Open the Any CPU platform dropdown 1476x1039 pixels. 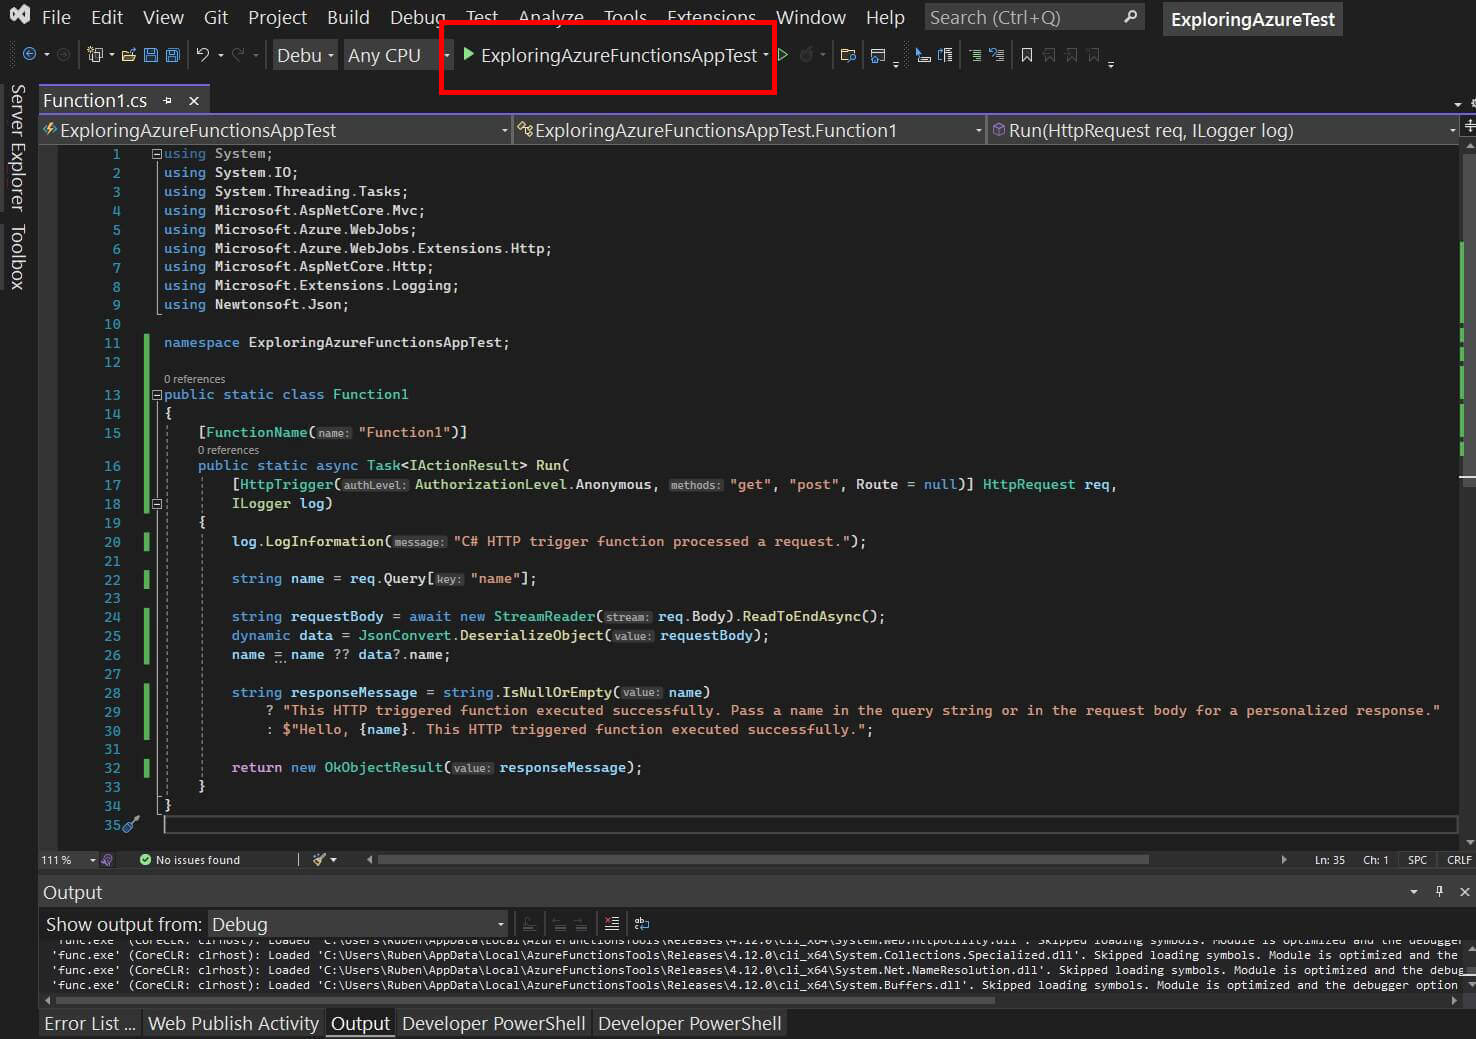(398, 55)
